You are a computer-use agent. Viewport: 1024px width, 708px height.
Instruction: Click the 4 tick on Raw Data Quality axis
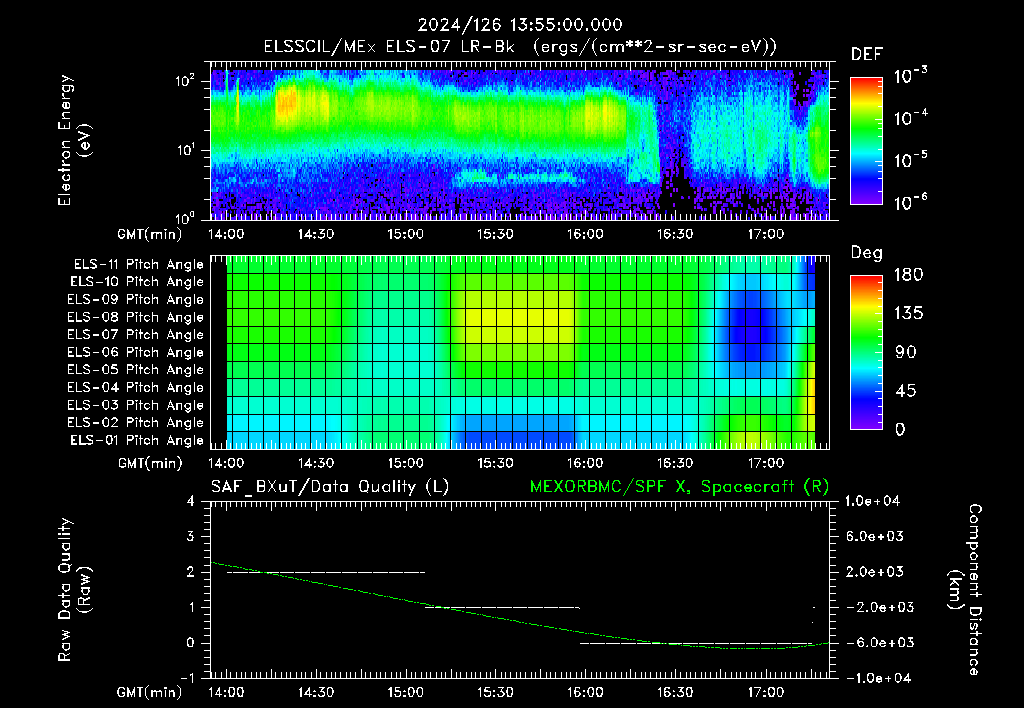click(190, 501)
